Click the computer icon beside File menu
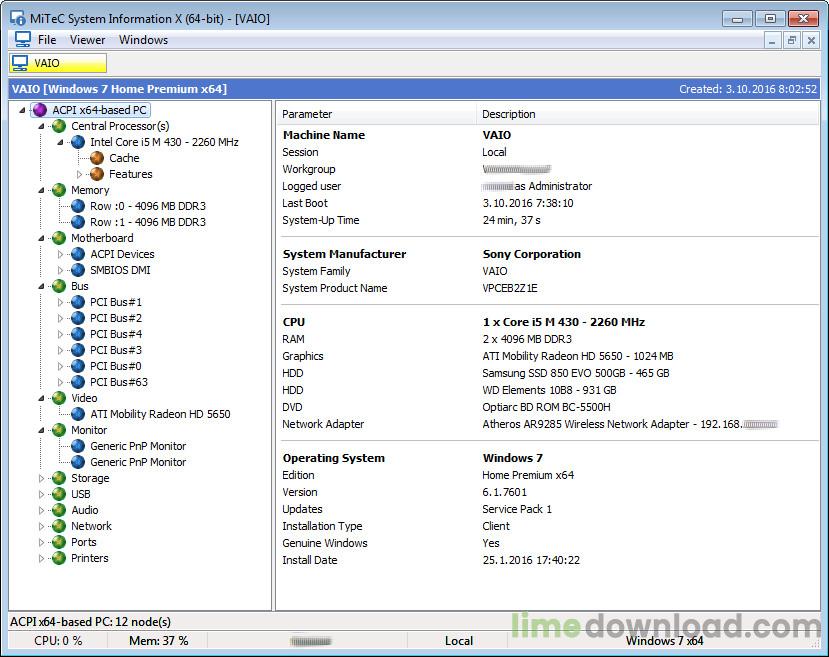 tap(22, 40)
